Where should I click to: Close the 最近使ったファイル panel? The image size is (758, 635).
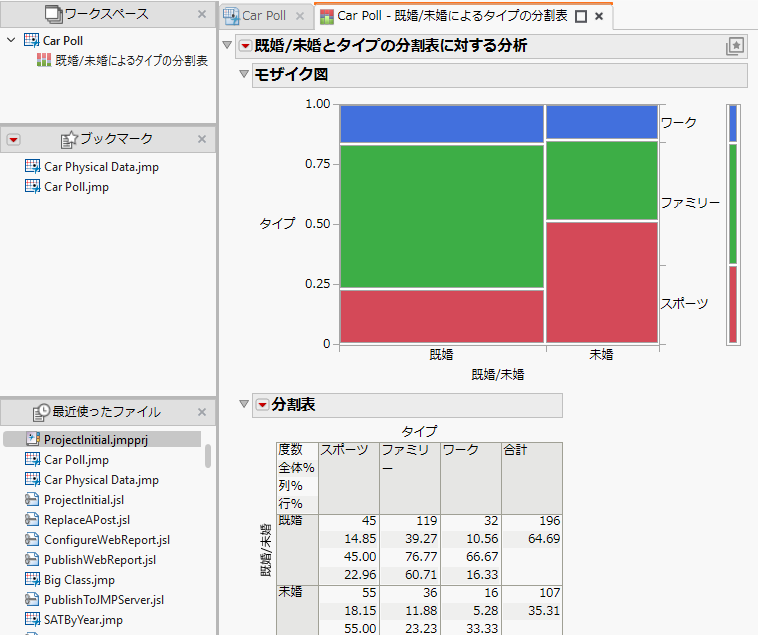(x=202, y=412)
